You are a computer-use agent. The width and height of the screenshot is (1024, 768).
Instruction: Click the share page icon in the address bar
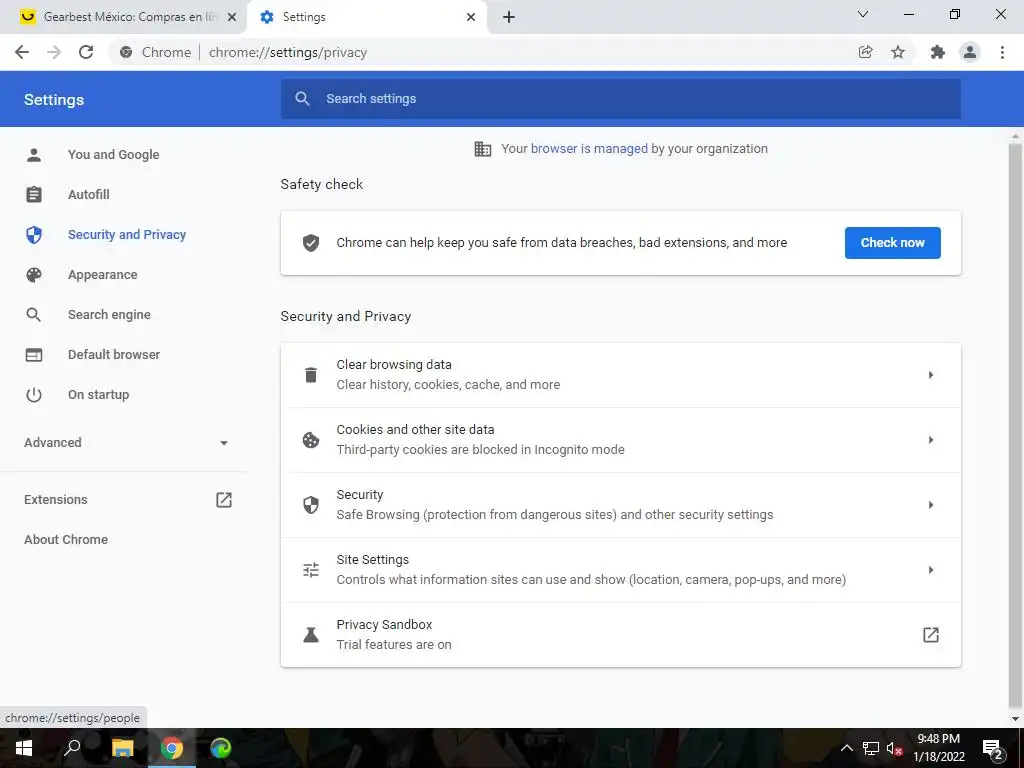[x=865, y=52]
